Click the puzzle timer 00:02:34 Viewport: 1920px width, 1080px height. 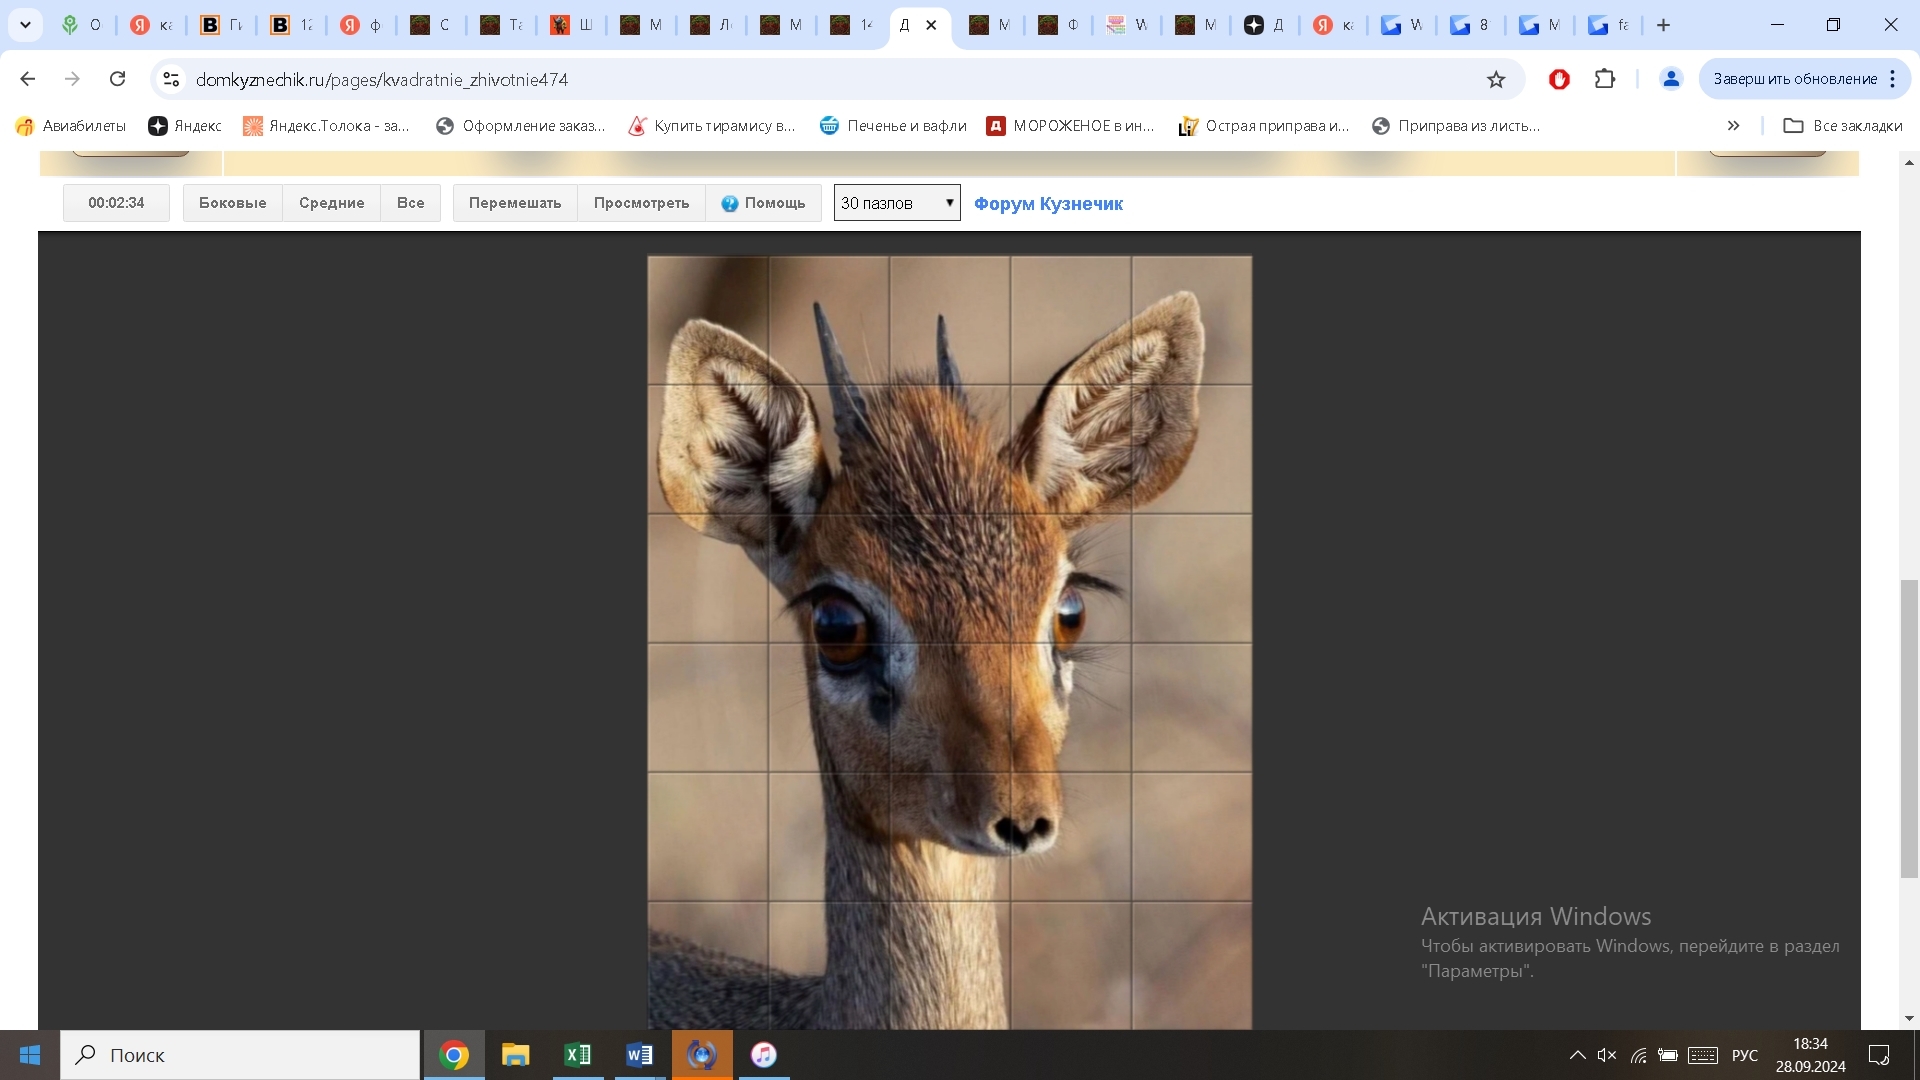tap(116, 203)
